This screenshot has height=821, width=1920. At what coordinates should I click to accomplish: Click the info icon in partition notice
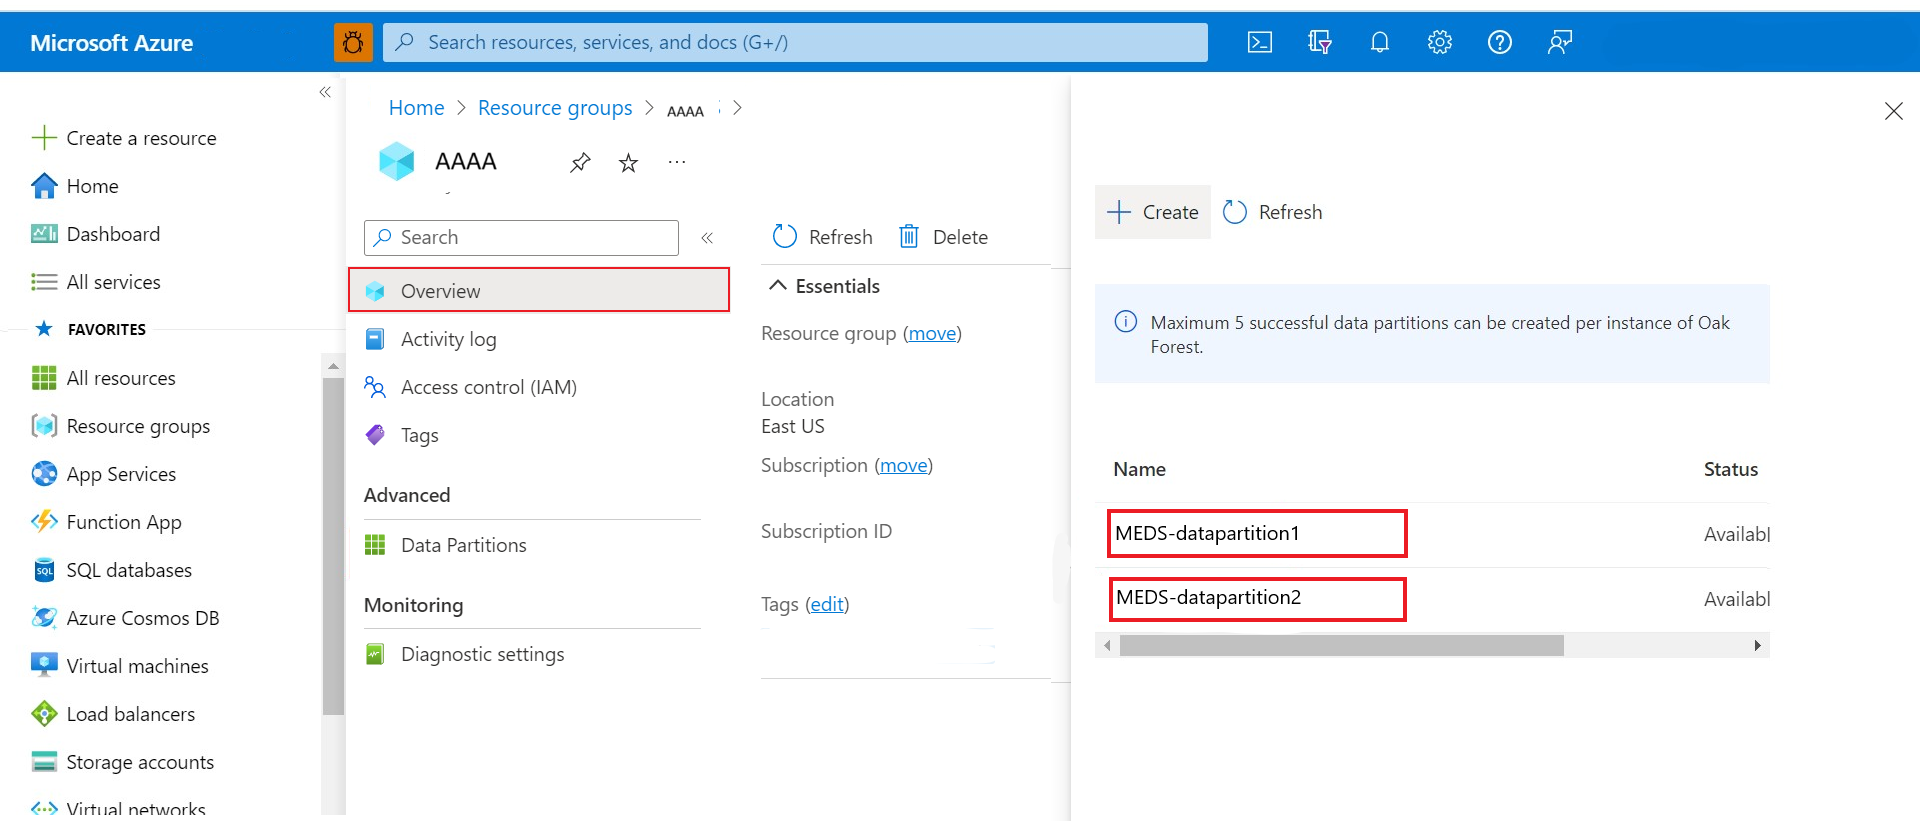1125,322
